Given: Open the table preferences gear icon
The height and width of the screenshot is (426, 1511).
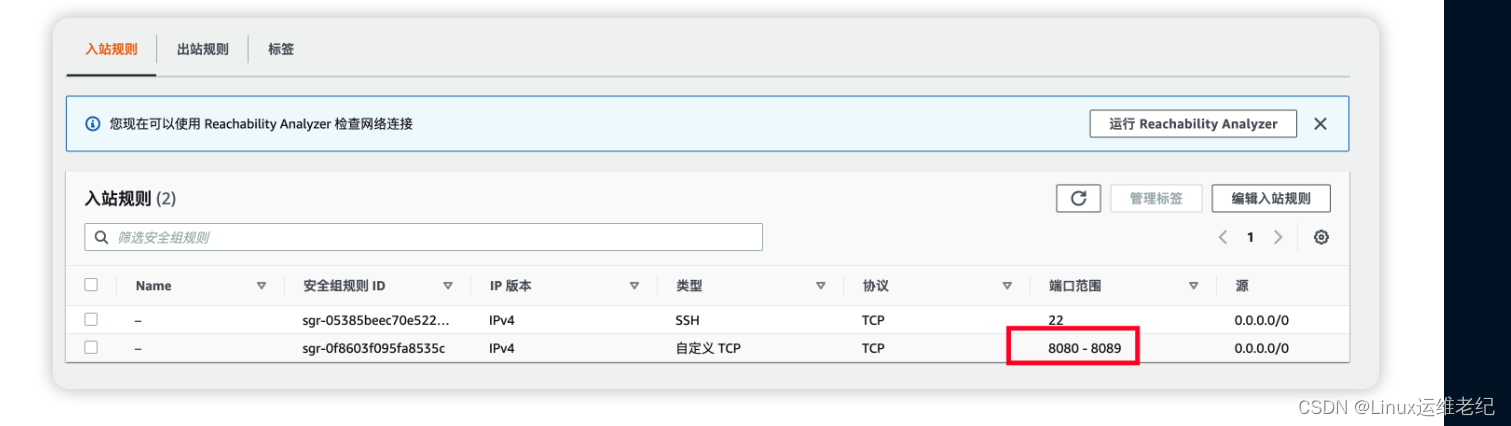Looking at the screenshot, I should [1321, 237].
